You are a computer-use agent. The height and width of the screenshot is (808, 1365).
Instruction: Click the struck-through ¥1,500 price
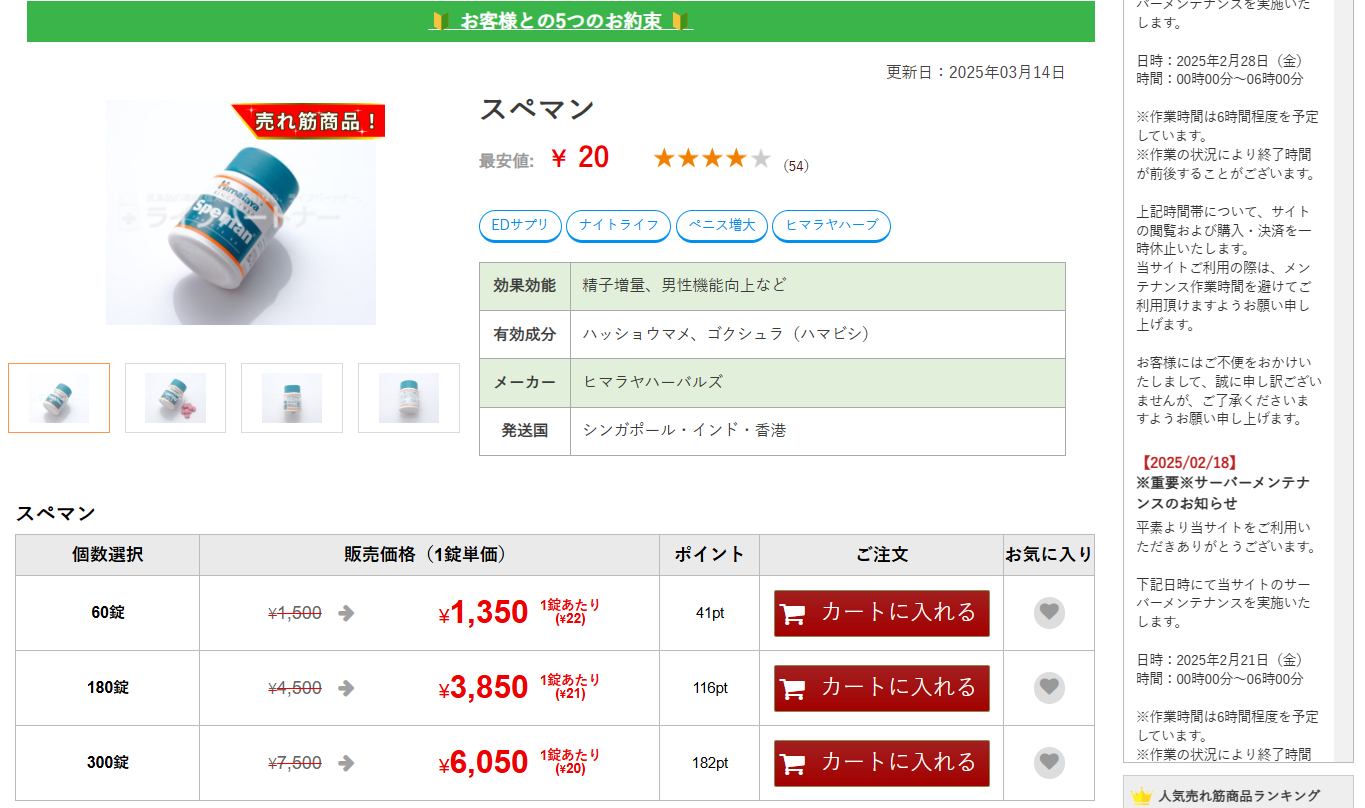pos(295,613)
